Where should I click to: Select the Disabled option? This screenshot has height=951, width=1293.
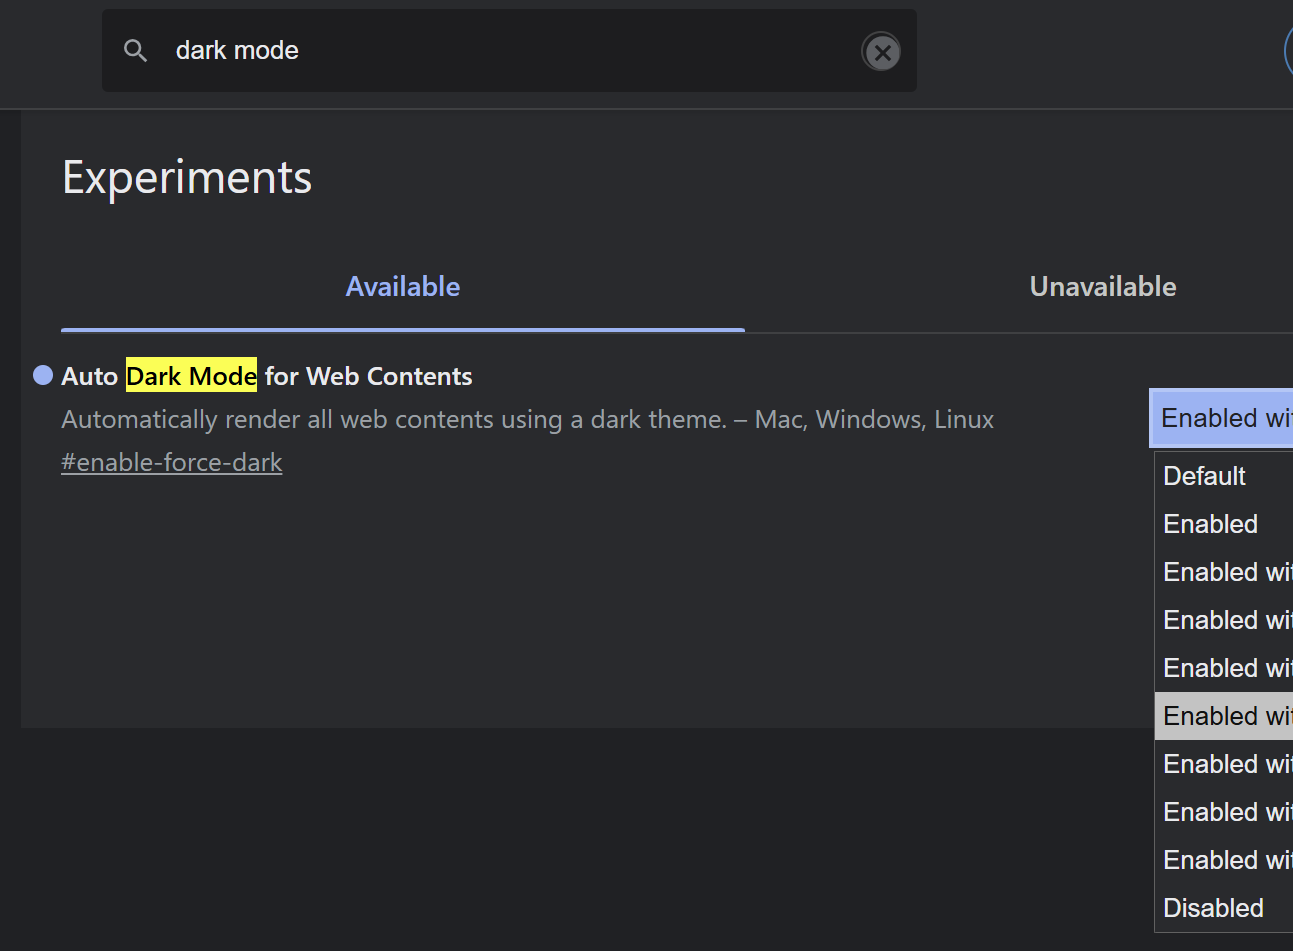(1214, 908)
